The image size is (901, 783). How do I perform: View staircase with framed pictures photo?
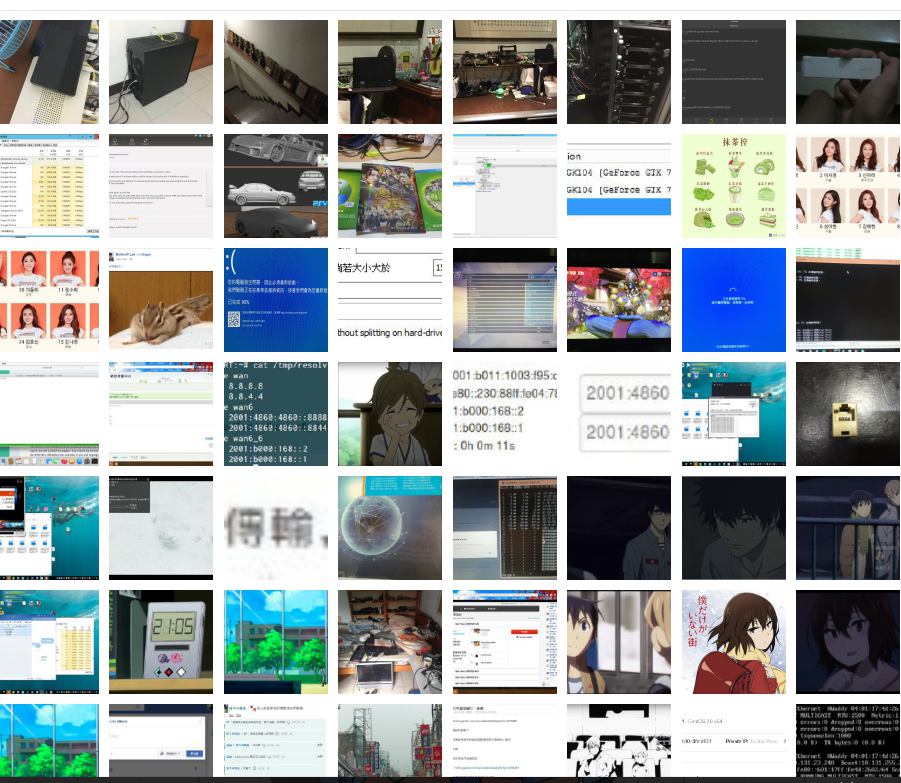[276, 72]
